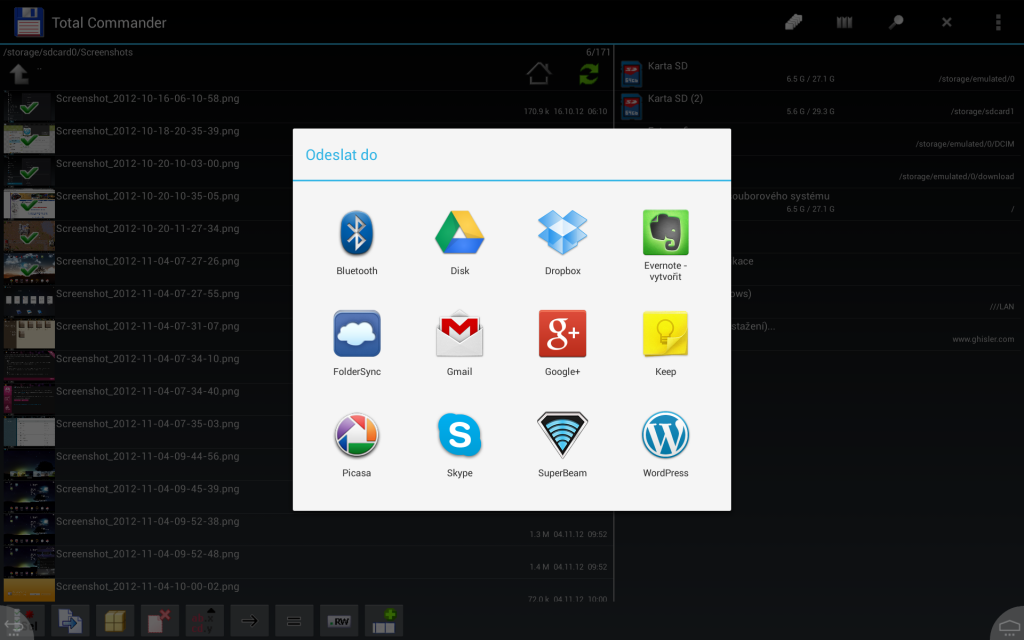This screenshot has width=1024, height=640.
Task: Send the files to FolderSync
Action: 357,344
